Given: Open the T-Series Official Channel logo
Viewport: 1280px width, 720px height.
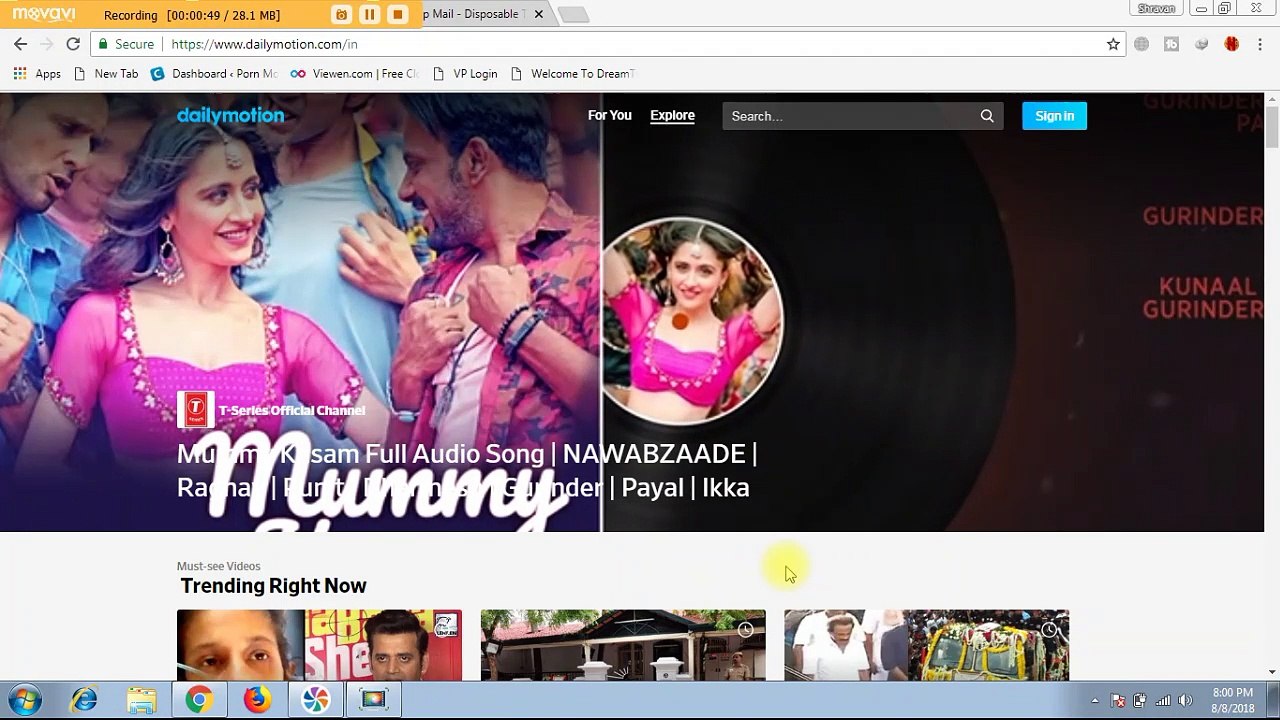Looking at the screenshot, I should click(x=196, y=409).
